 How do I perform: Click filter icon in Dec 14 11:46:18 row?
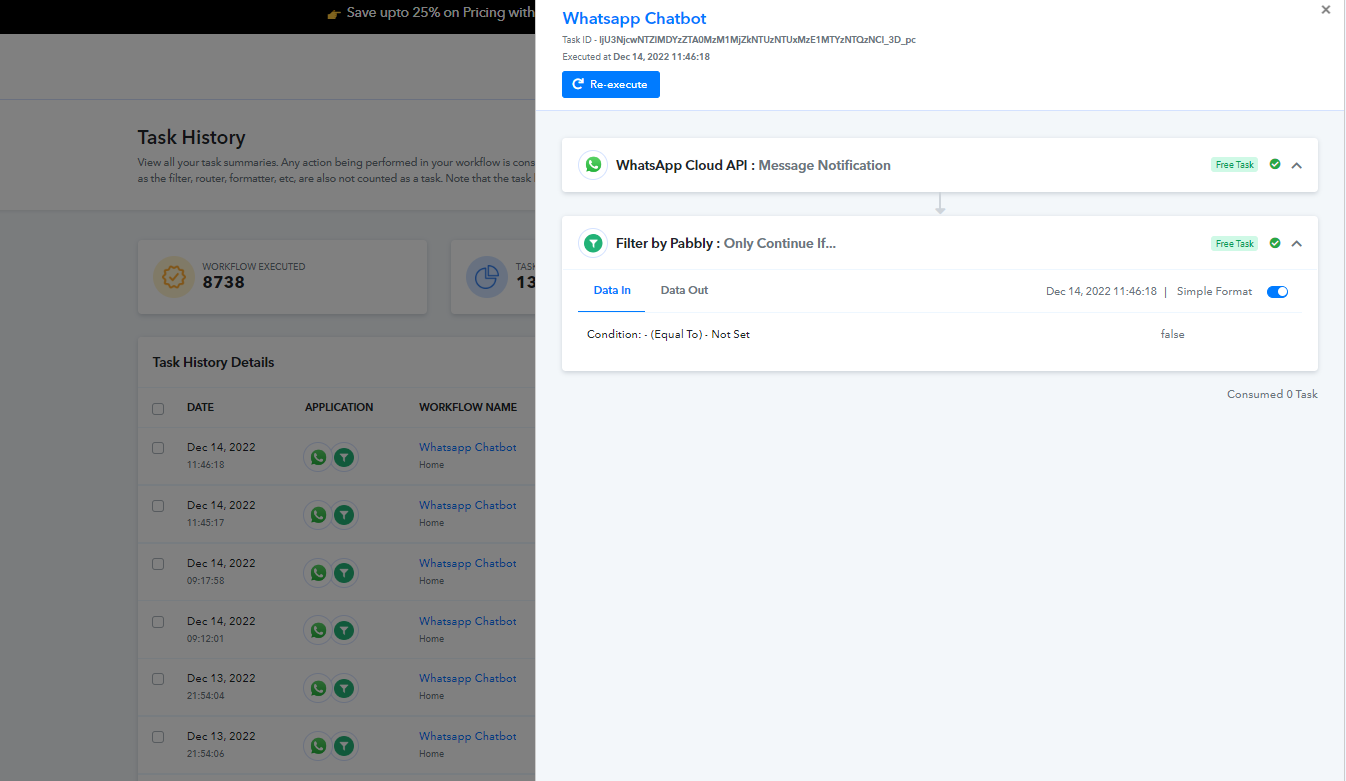click(344, 457)
